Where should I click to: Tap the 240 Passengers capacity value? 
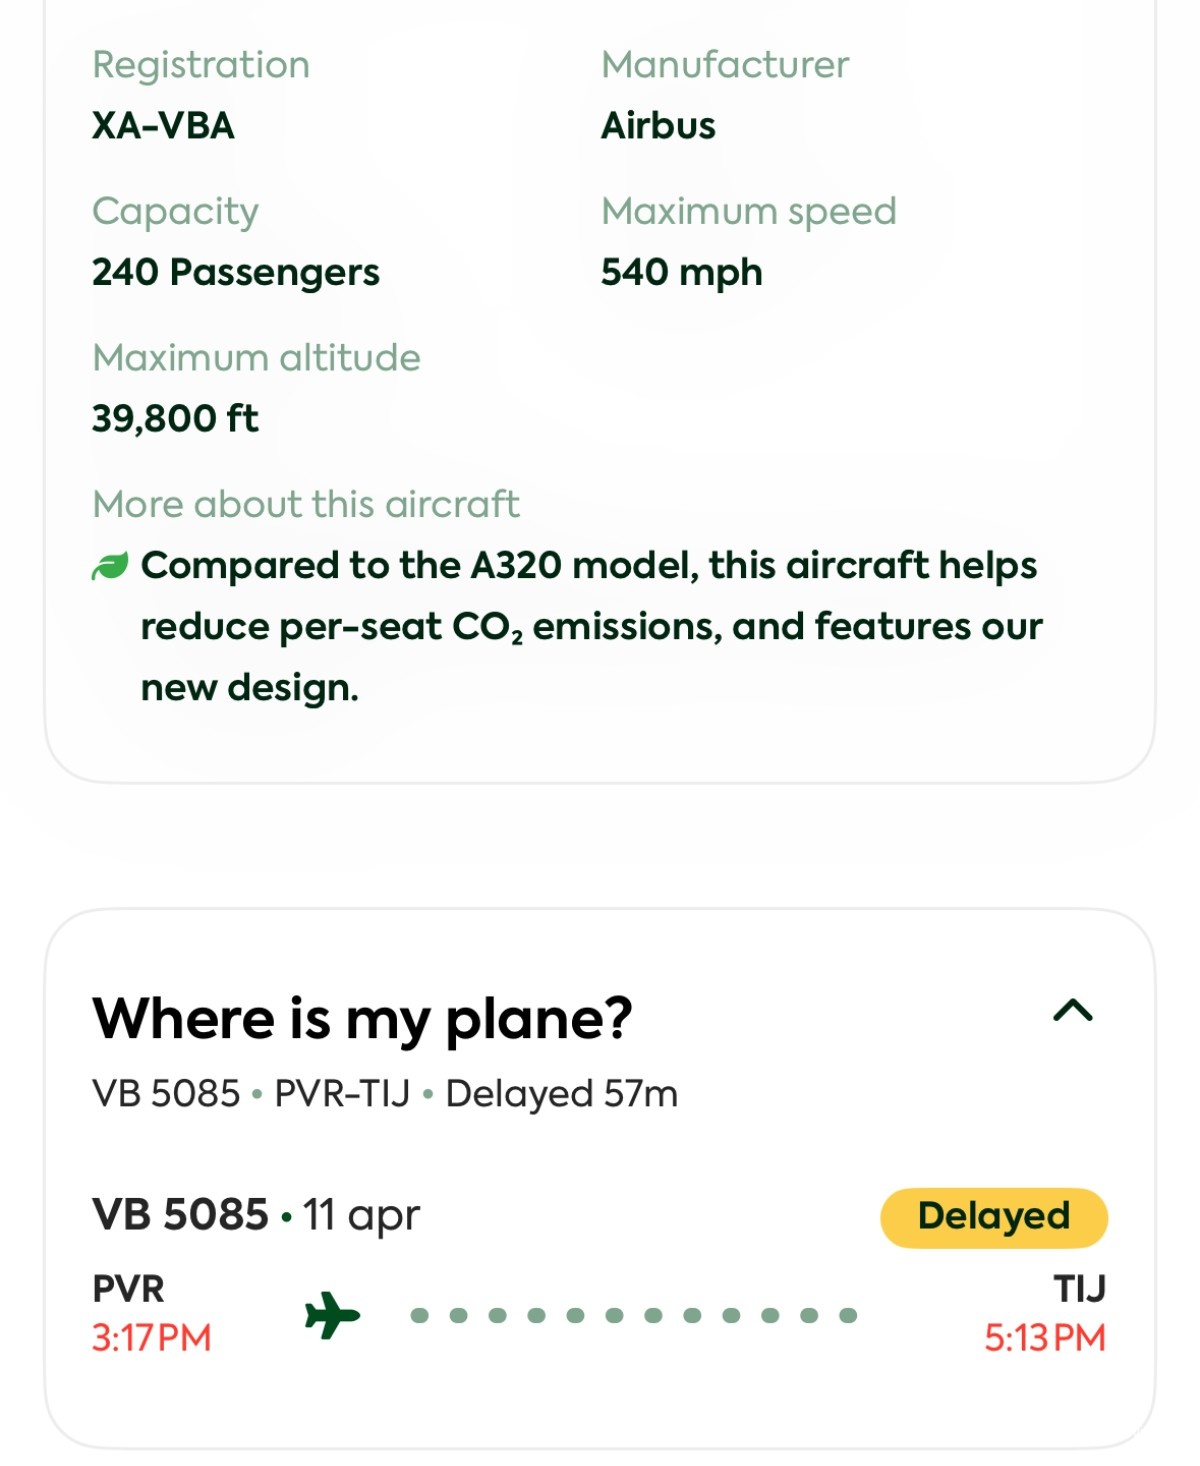236,272
